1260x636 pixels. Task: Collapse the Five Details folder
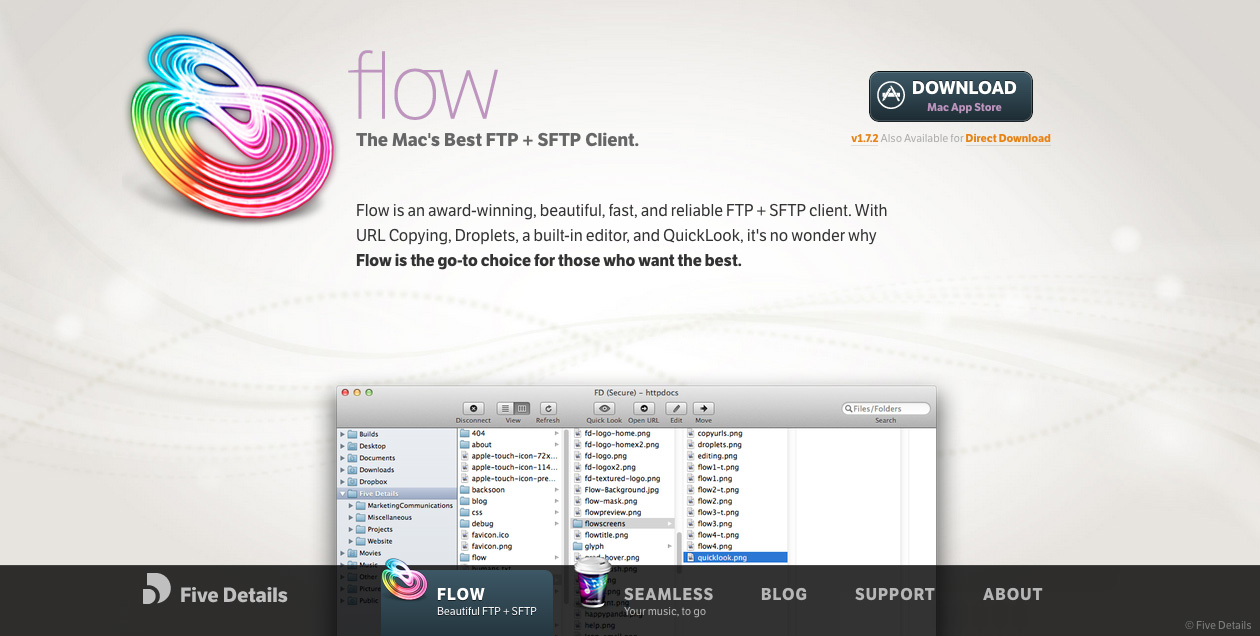(343, 494)
